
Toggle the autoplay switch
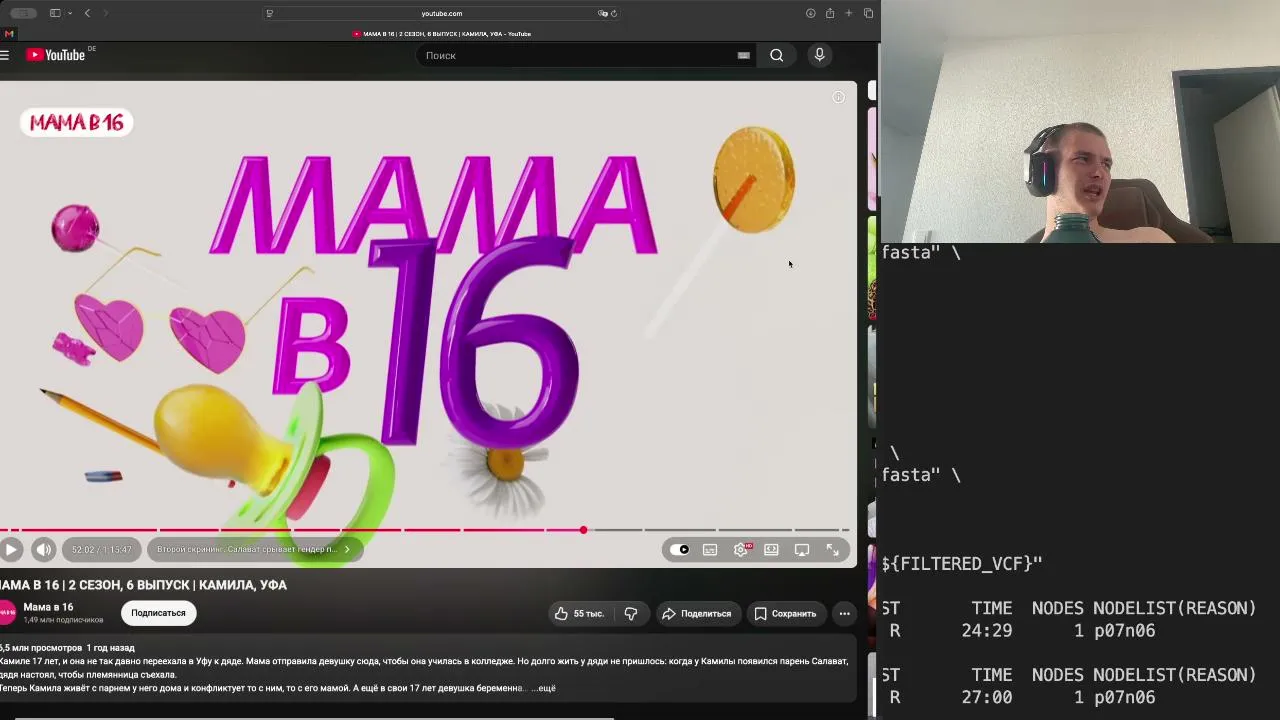(x=679, y=549)
